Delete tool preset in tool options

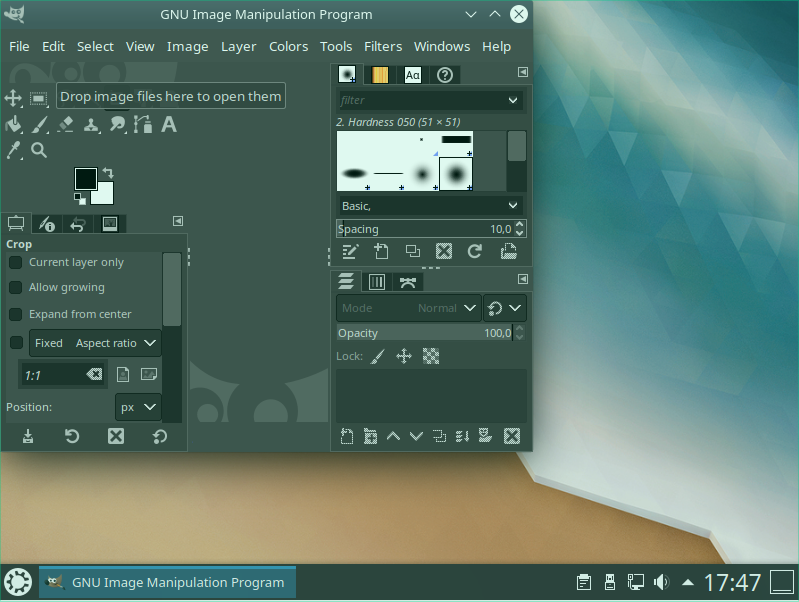click(x=116, y=436)
